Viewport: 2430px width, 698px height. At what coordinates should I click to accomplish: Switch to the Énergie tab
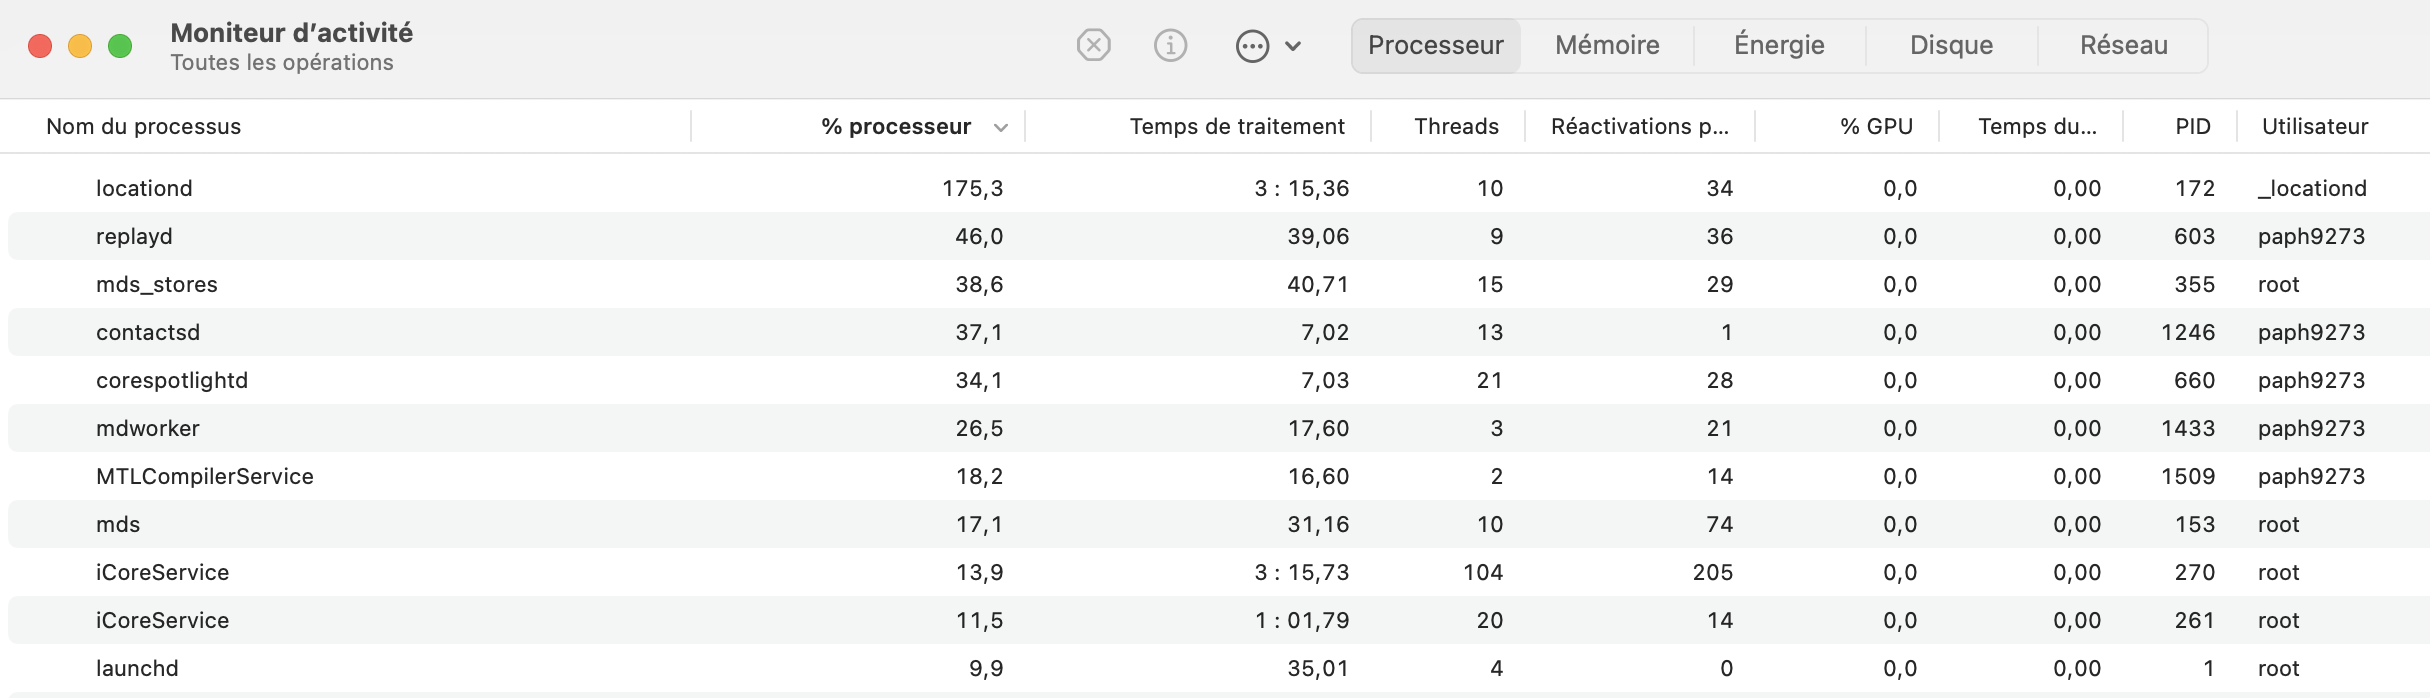(x=1779, y=45)
